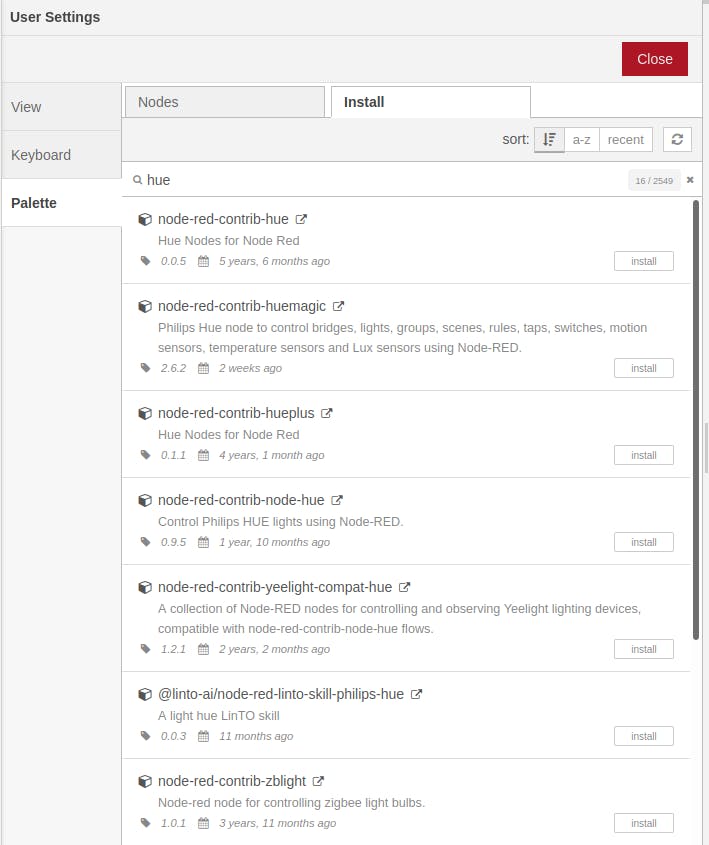This screenshot has height=845, width=709.
Task: Clear the hue search with the x icon
Action: [690, 180]
